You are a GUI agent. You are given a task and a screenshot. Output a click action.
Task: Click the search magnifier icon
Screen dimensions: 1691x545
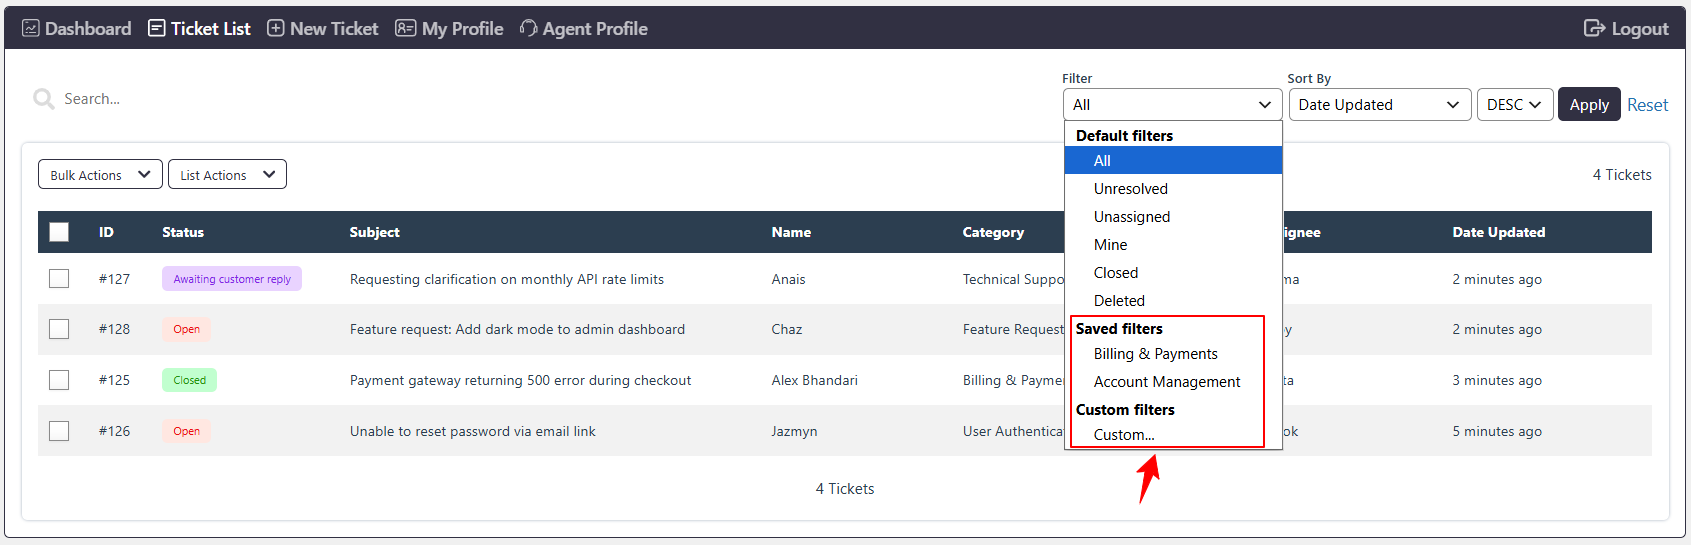(43, 98)
